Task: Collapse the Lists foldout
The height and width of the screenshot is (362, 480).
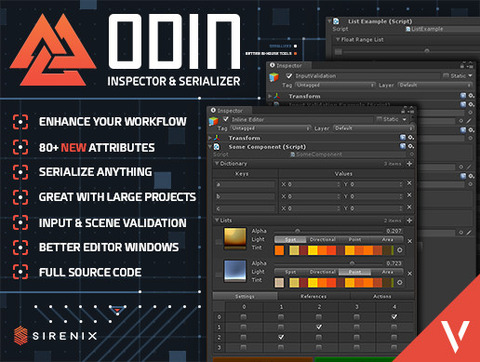Action: 217,220
